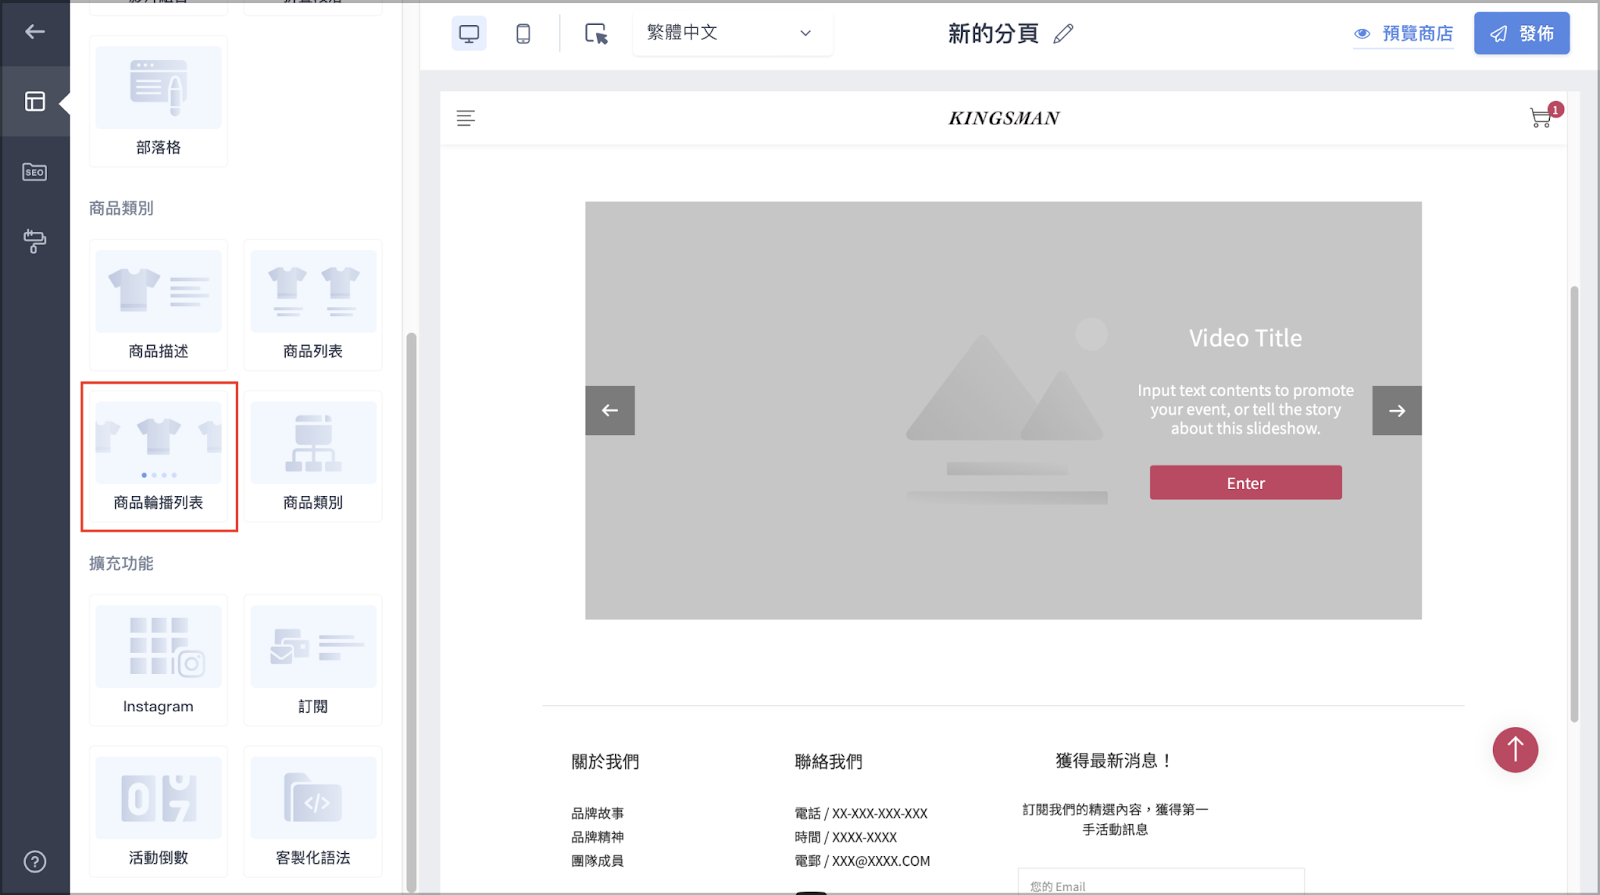
Task: Go back using the left arrow icon
Action: pos(35,32)
